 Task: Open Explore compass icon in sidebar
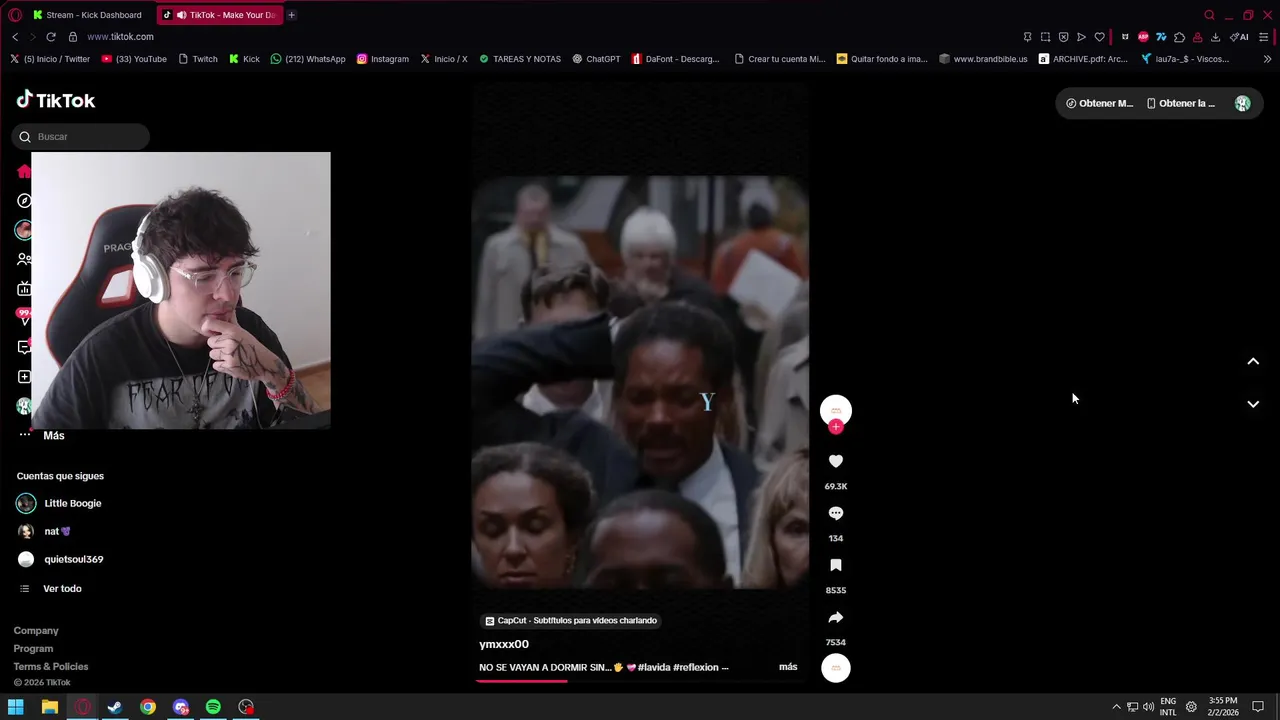click(x=24, y=201)
